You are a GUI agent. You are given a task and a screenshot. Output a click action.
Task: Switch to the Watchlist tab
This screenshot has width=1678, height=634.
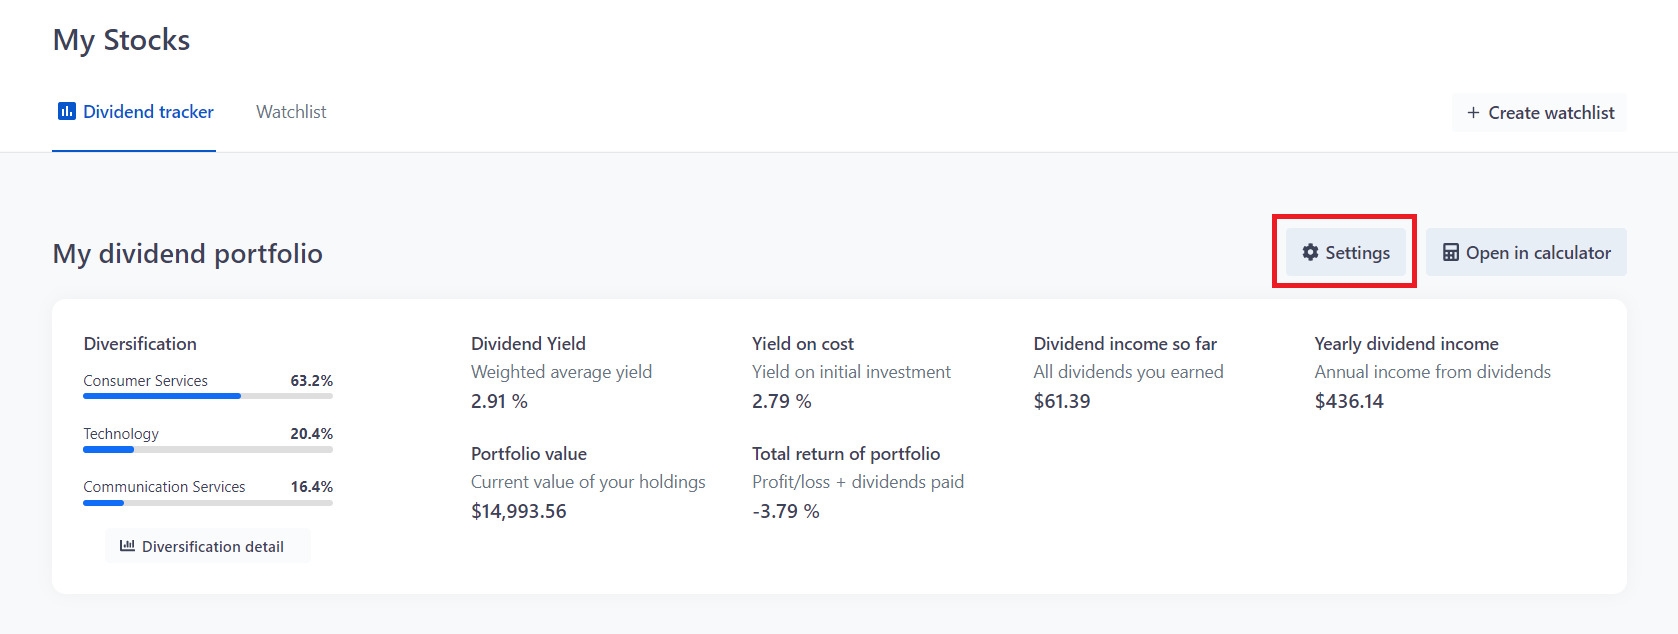[x=291, y=112]
